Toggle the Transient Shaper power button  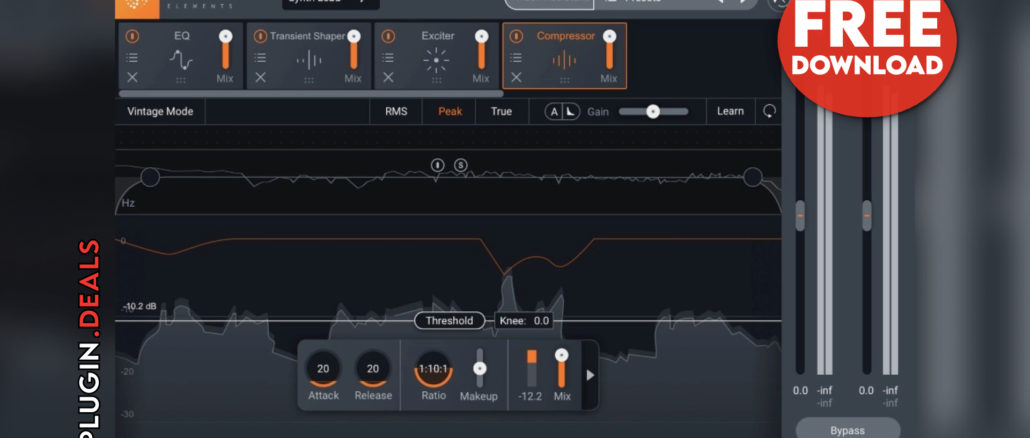[260, 36]
